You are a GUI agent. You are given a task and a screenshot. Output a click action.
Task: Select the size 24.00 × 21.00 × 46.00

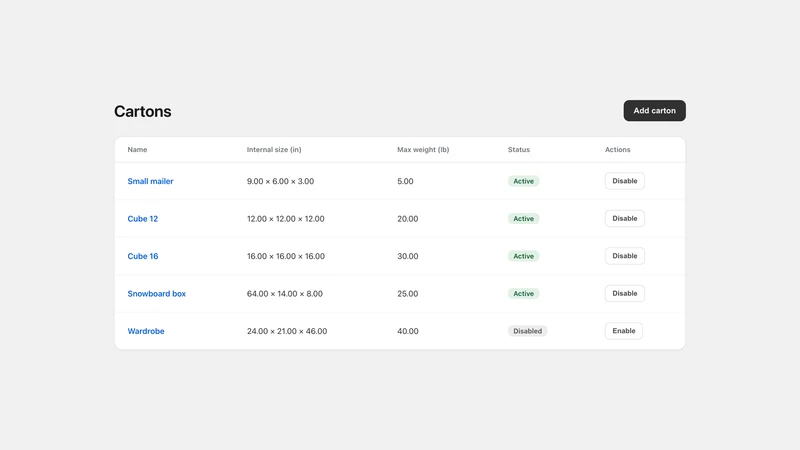click(287, 331)
